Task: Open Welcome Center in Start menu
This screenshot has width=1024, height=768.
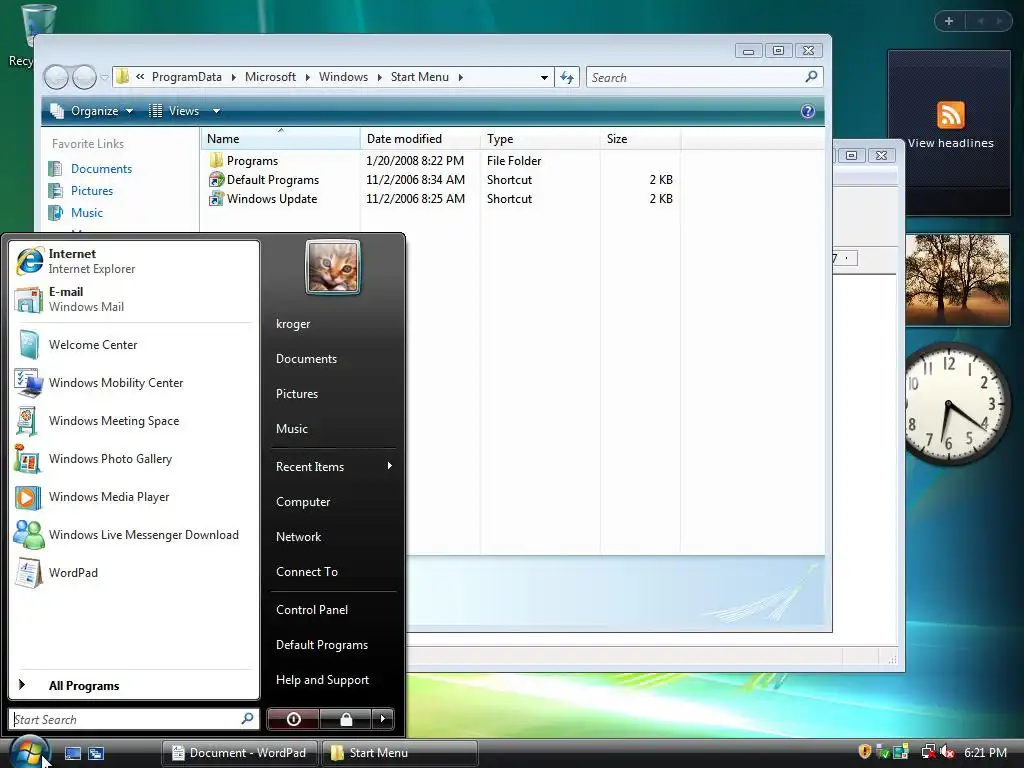Action: click(134, 345)
